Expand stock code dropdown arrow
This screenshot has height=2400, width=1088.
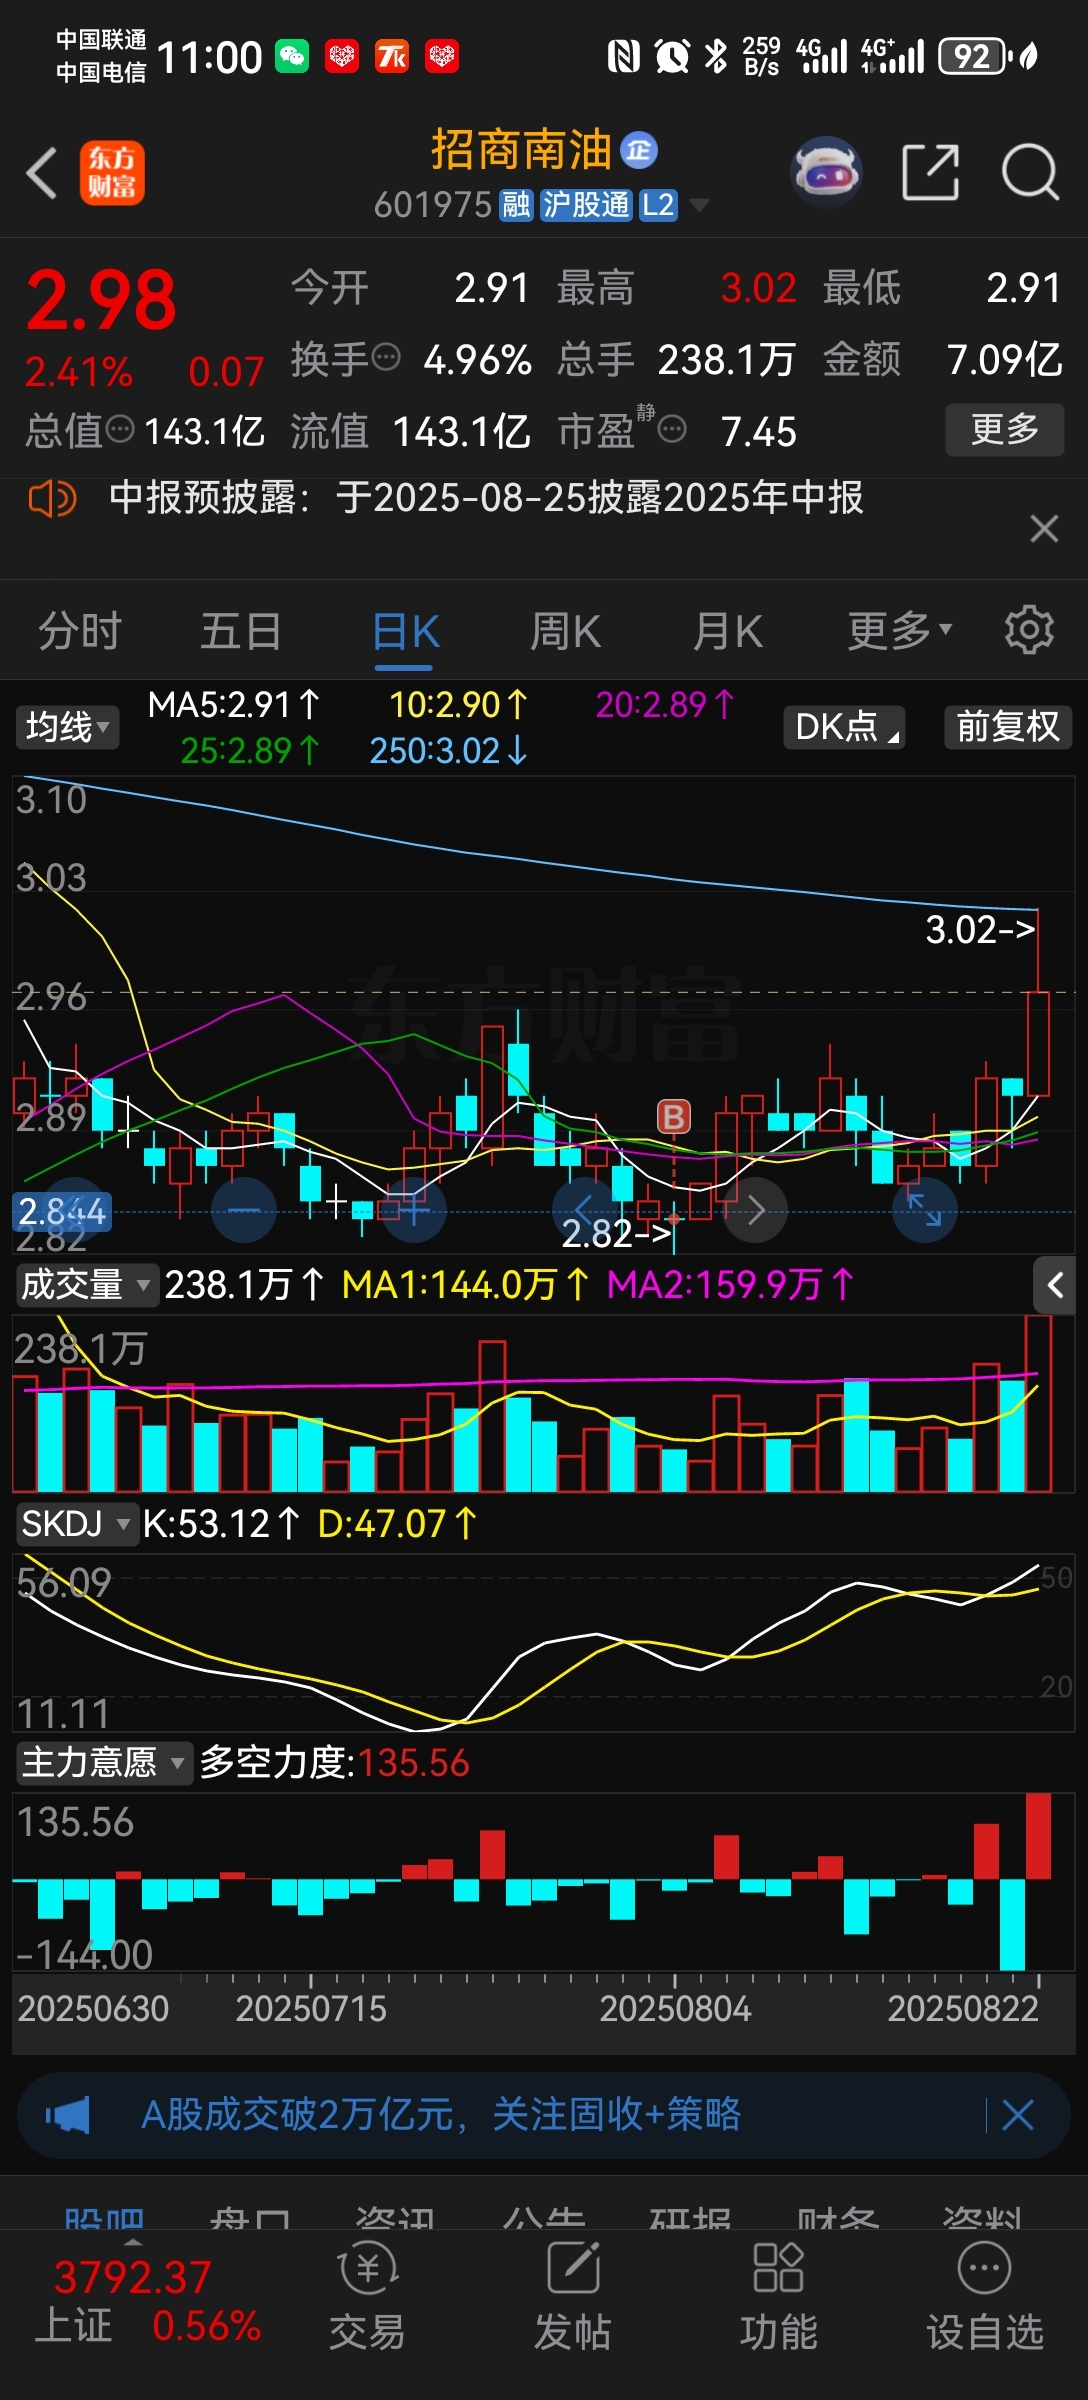(x=700, y=206)
